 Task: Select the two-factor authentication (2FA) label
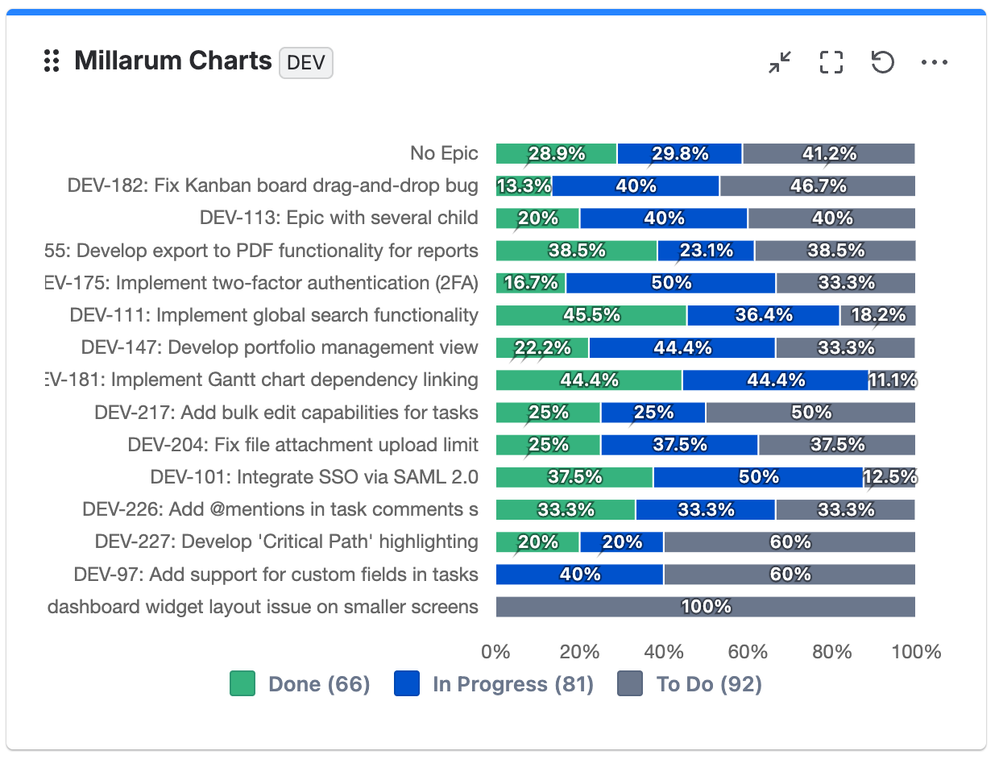(x=261, y=283)
